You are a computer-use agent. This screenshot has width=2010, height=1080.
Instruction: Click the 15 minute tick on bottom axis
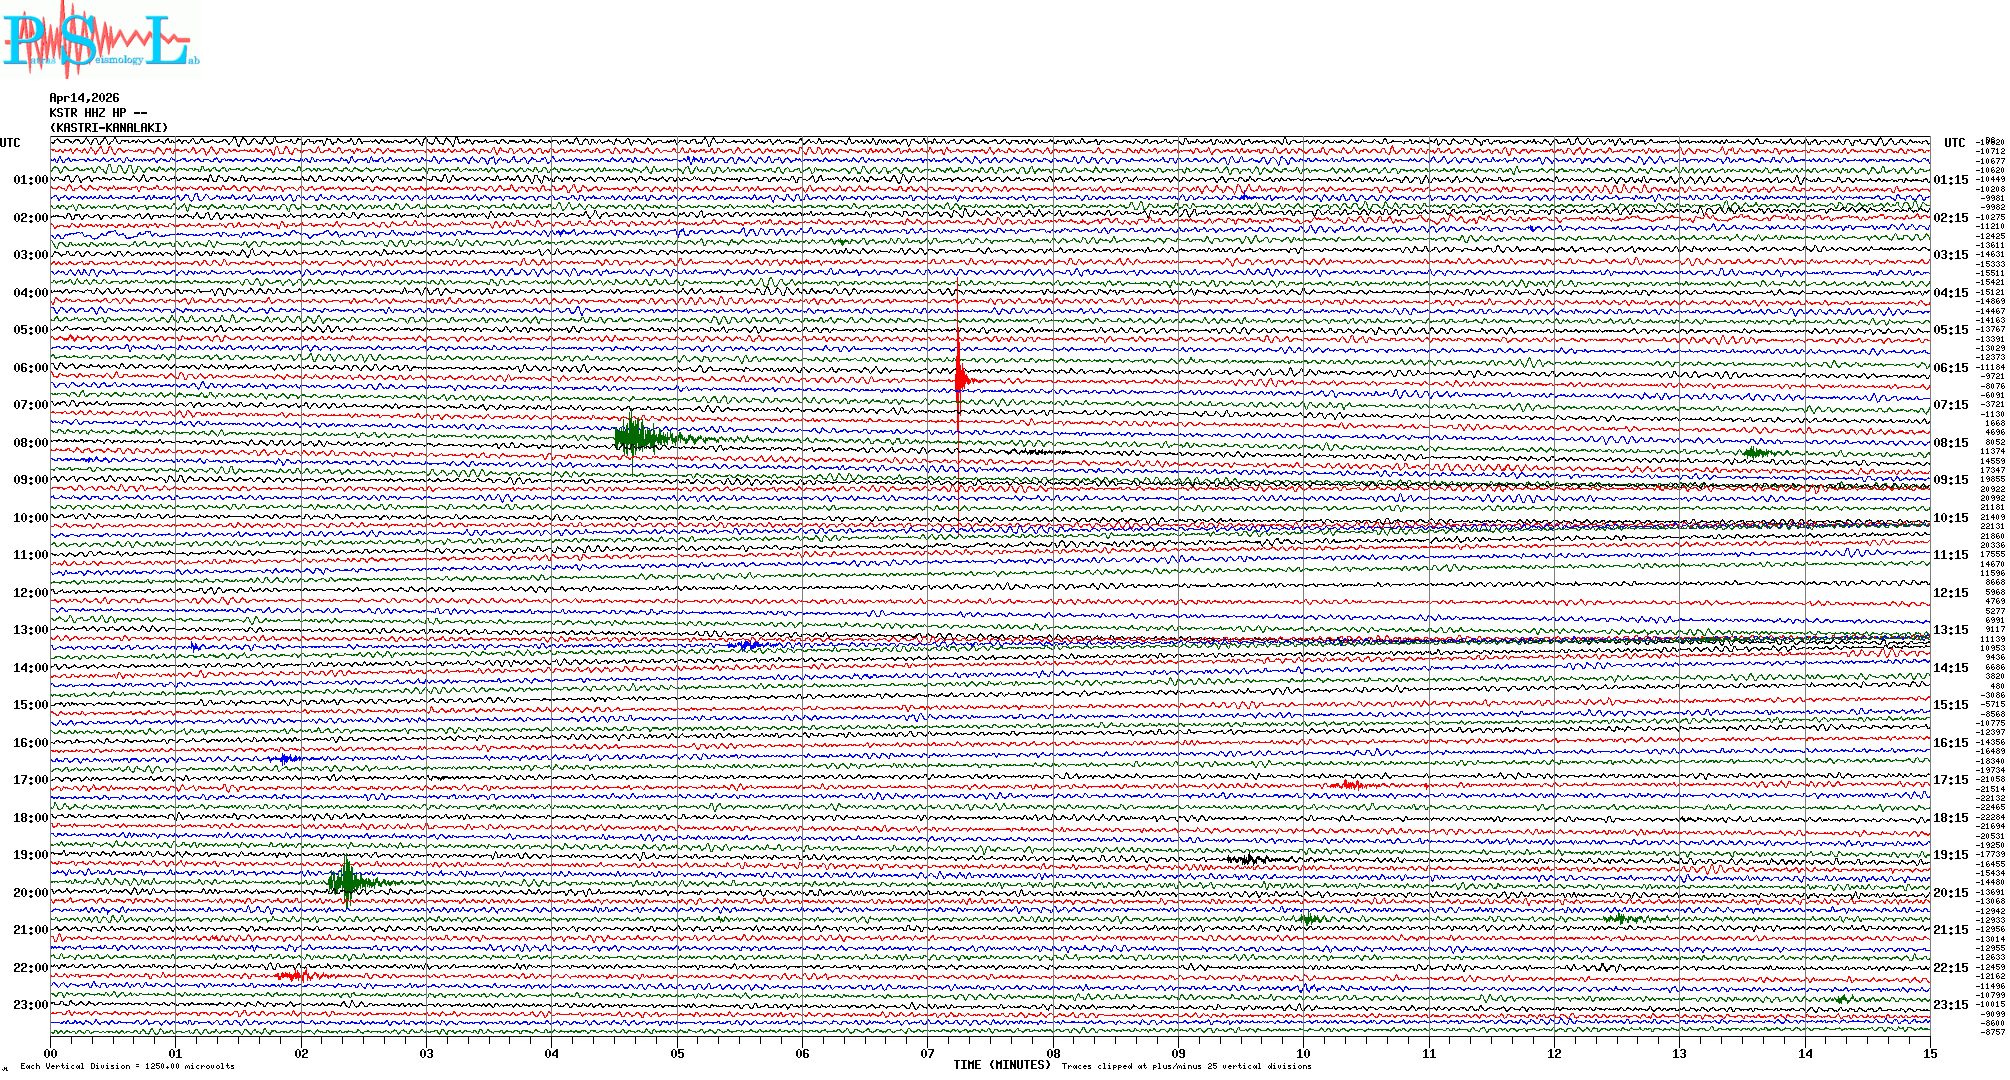1929,1053
